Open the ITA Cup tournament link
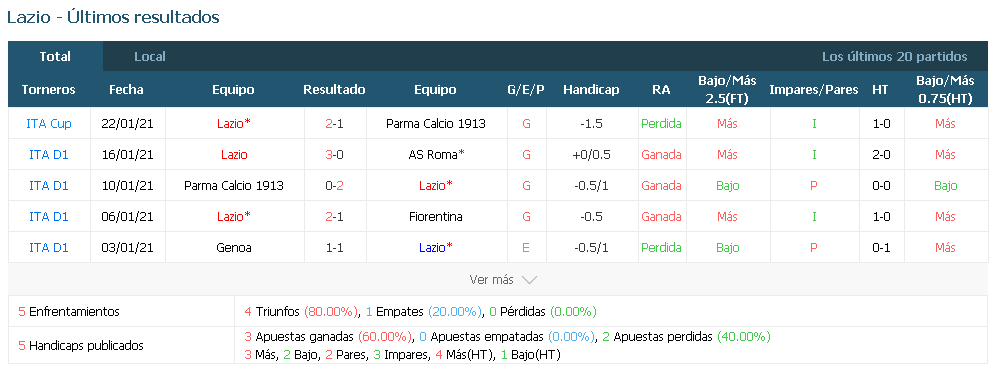 pos(49,124)
